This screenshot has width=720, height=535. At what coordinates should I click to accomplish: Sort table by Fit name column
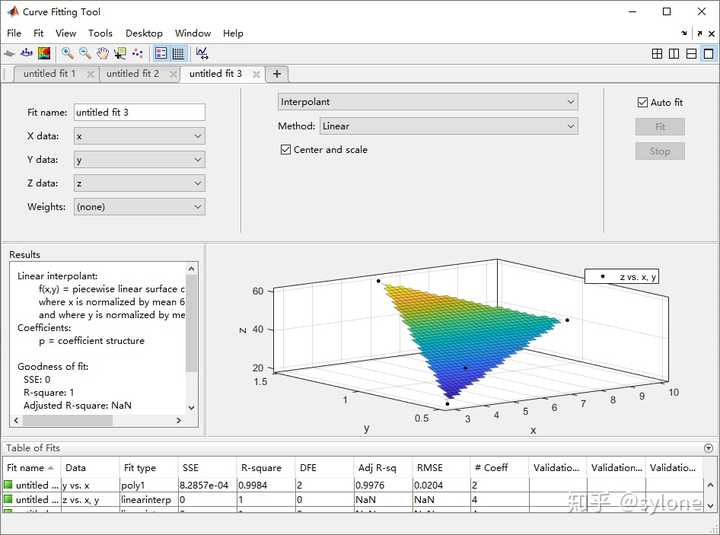coord(31,467)
